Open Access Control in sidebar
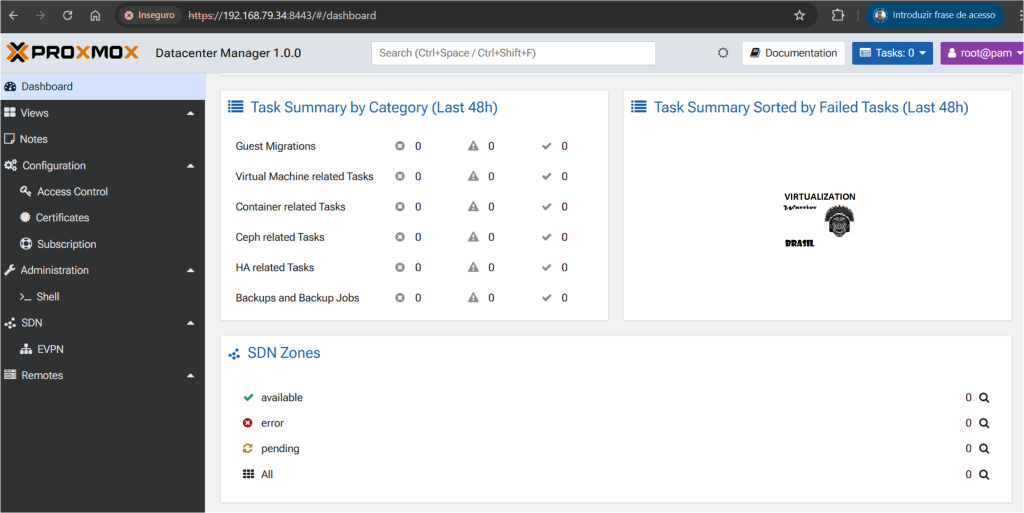This screenshot has height=513, width=1024. 72,192
